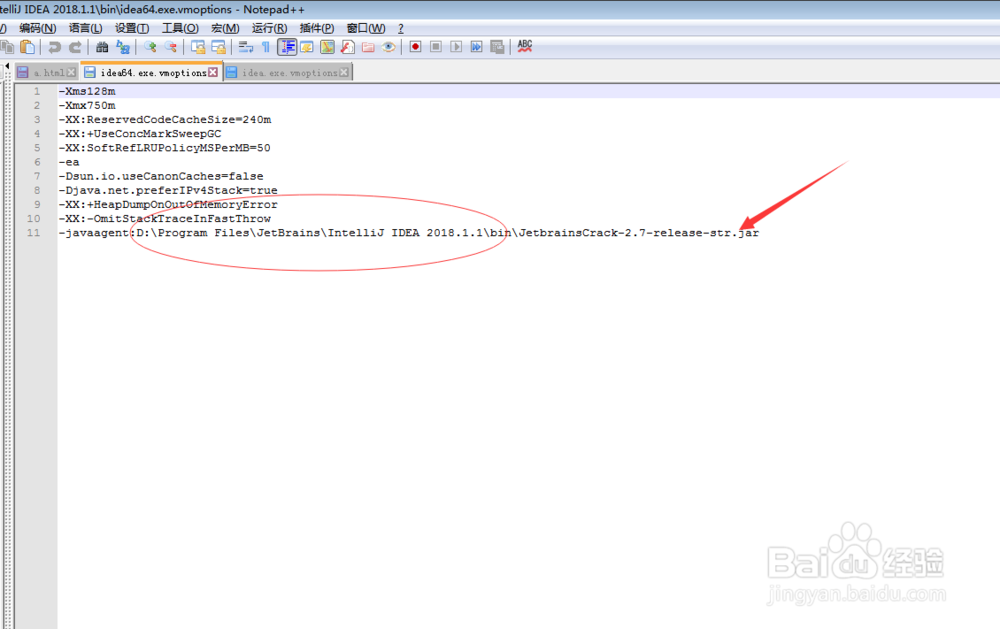The height and width of the screenshot is (629, 1000).
Task: Toggle synchronized vertical scrolling
Action: (x=198, y=47)
